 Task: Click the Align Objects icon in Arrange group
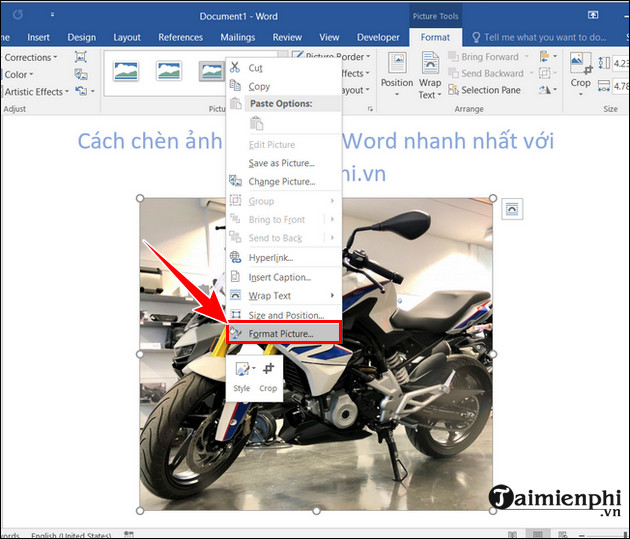[x=544, y=57]
